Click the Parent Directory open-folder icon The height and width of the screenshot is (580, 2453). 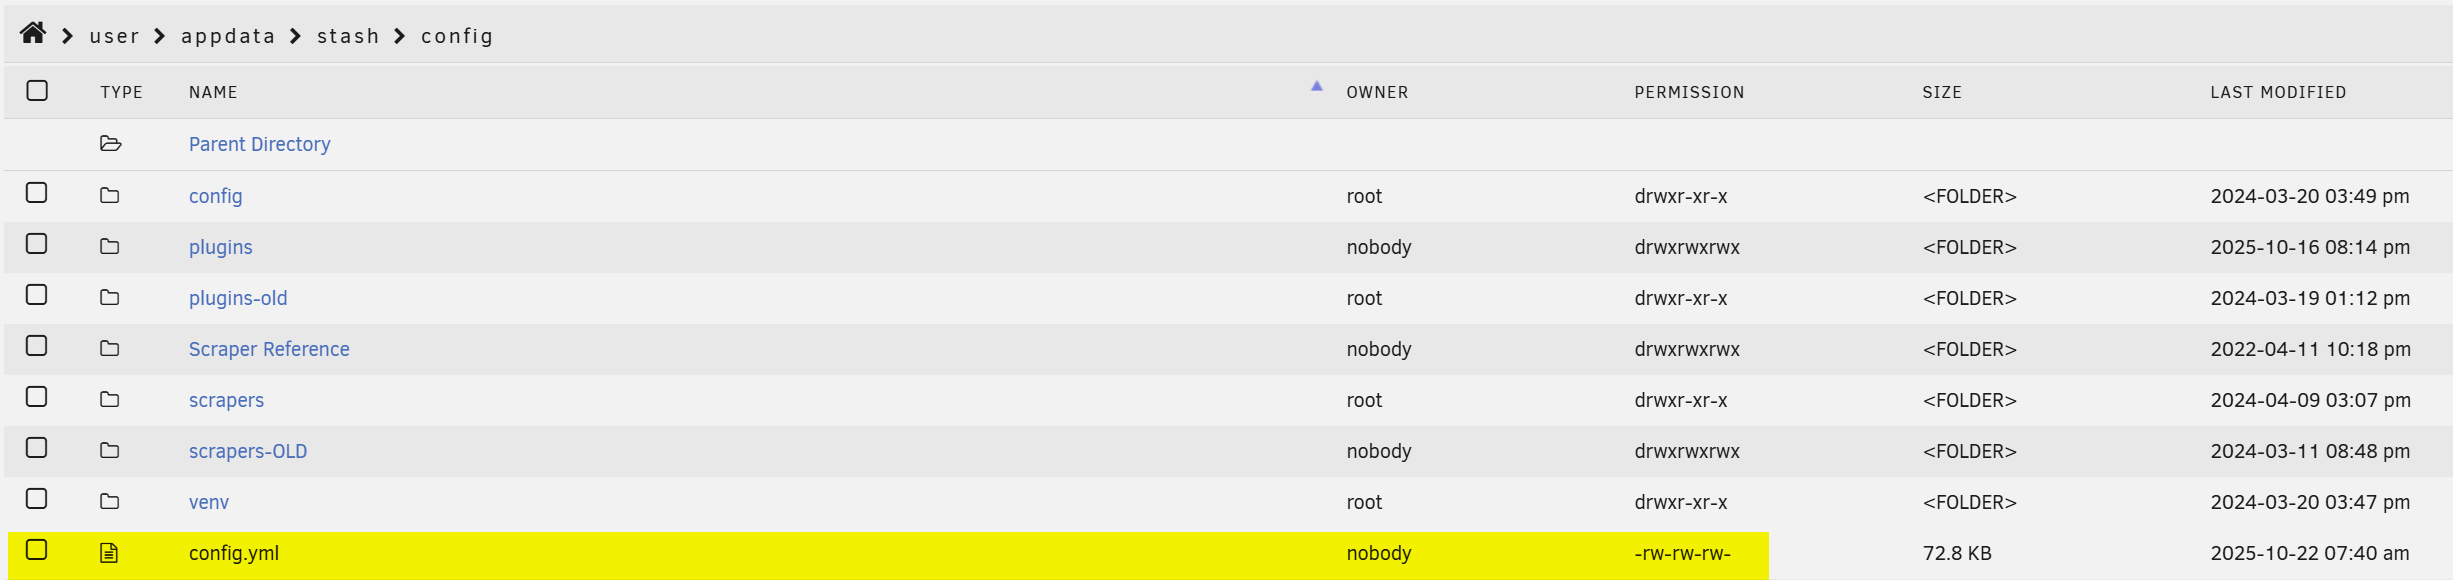point(110,144)
